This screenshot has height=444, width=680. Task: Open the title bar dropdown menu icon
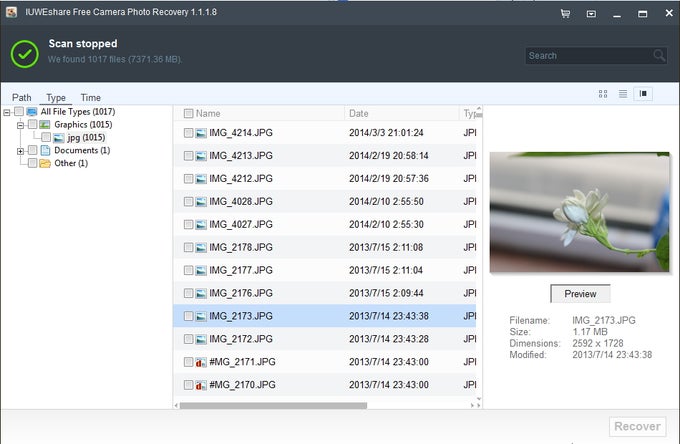(591, 14)
